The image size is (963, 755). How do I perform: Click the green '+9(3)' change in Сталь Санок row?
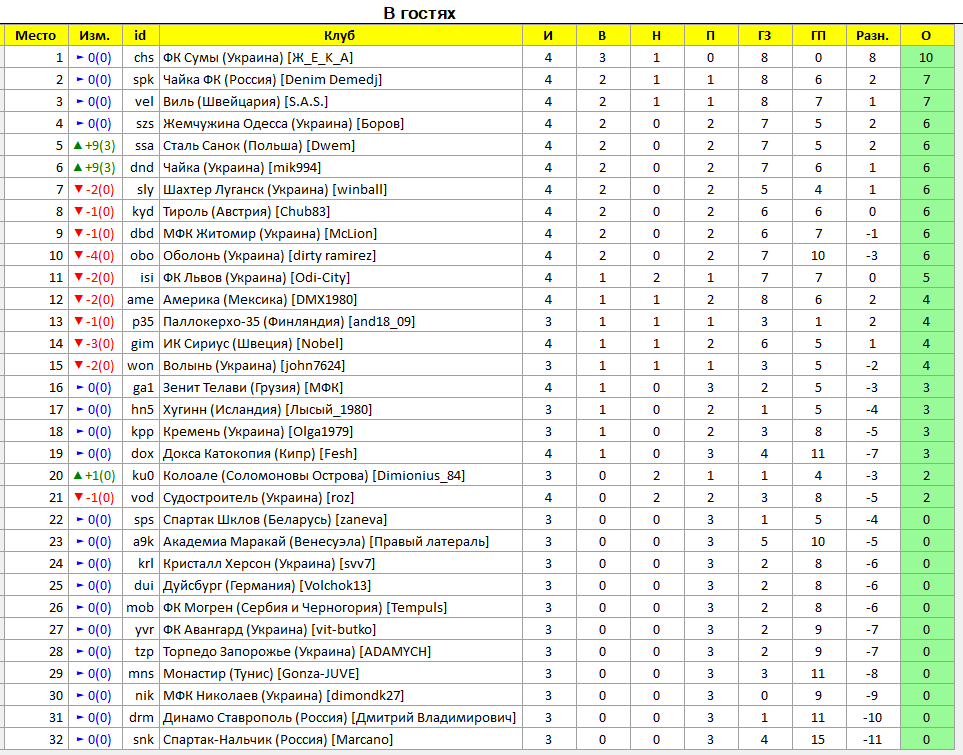(95, 146)
